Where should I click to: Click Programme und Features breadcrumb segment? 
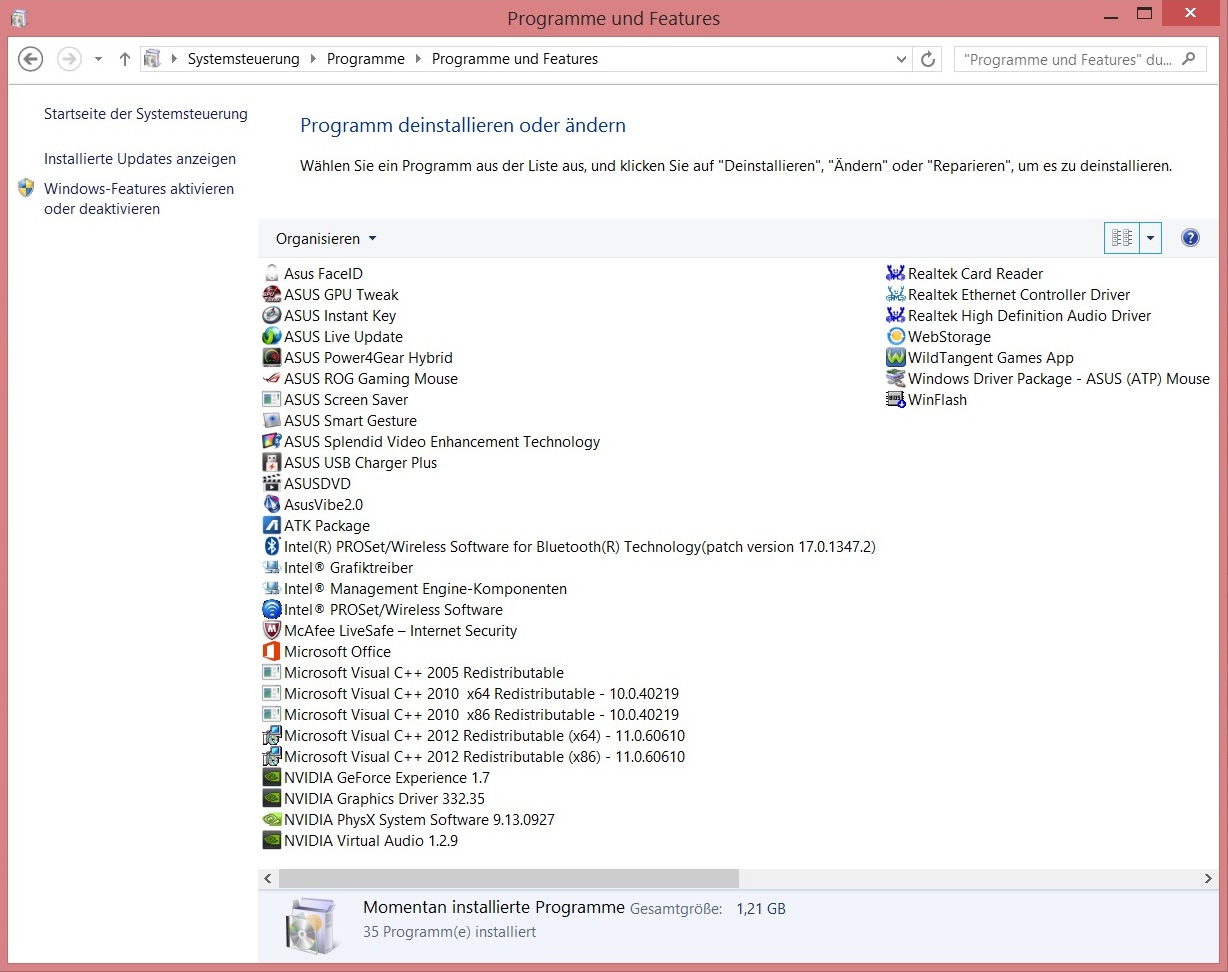[515, 59]
